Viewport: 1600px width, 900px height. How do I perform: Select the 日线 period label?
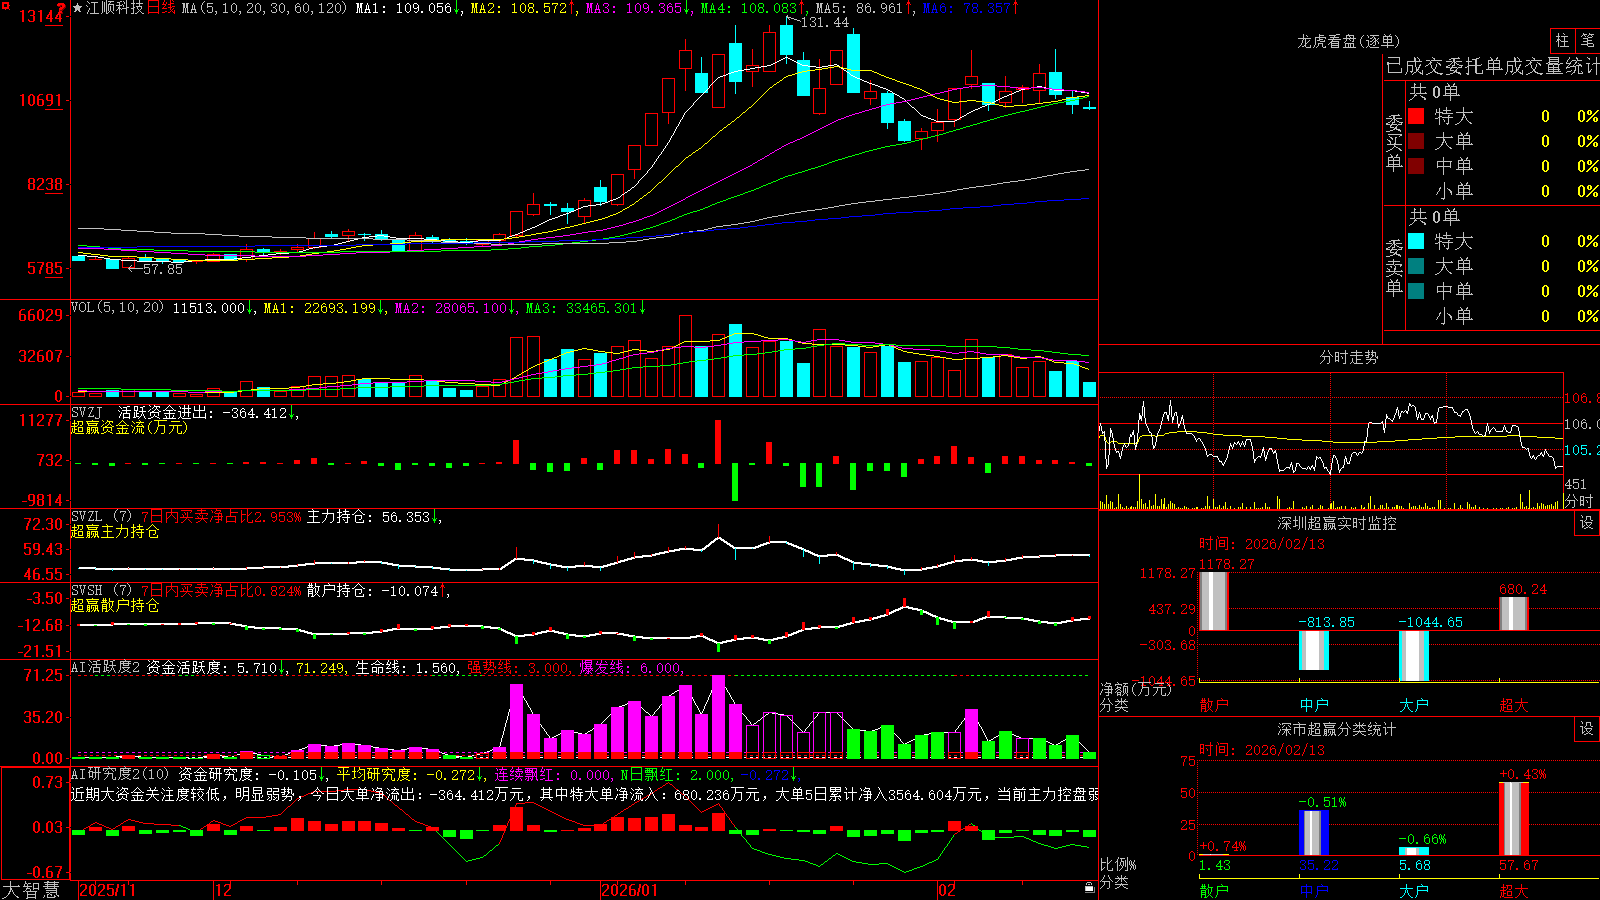point(161,8)
